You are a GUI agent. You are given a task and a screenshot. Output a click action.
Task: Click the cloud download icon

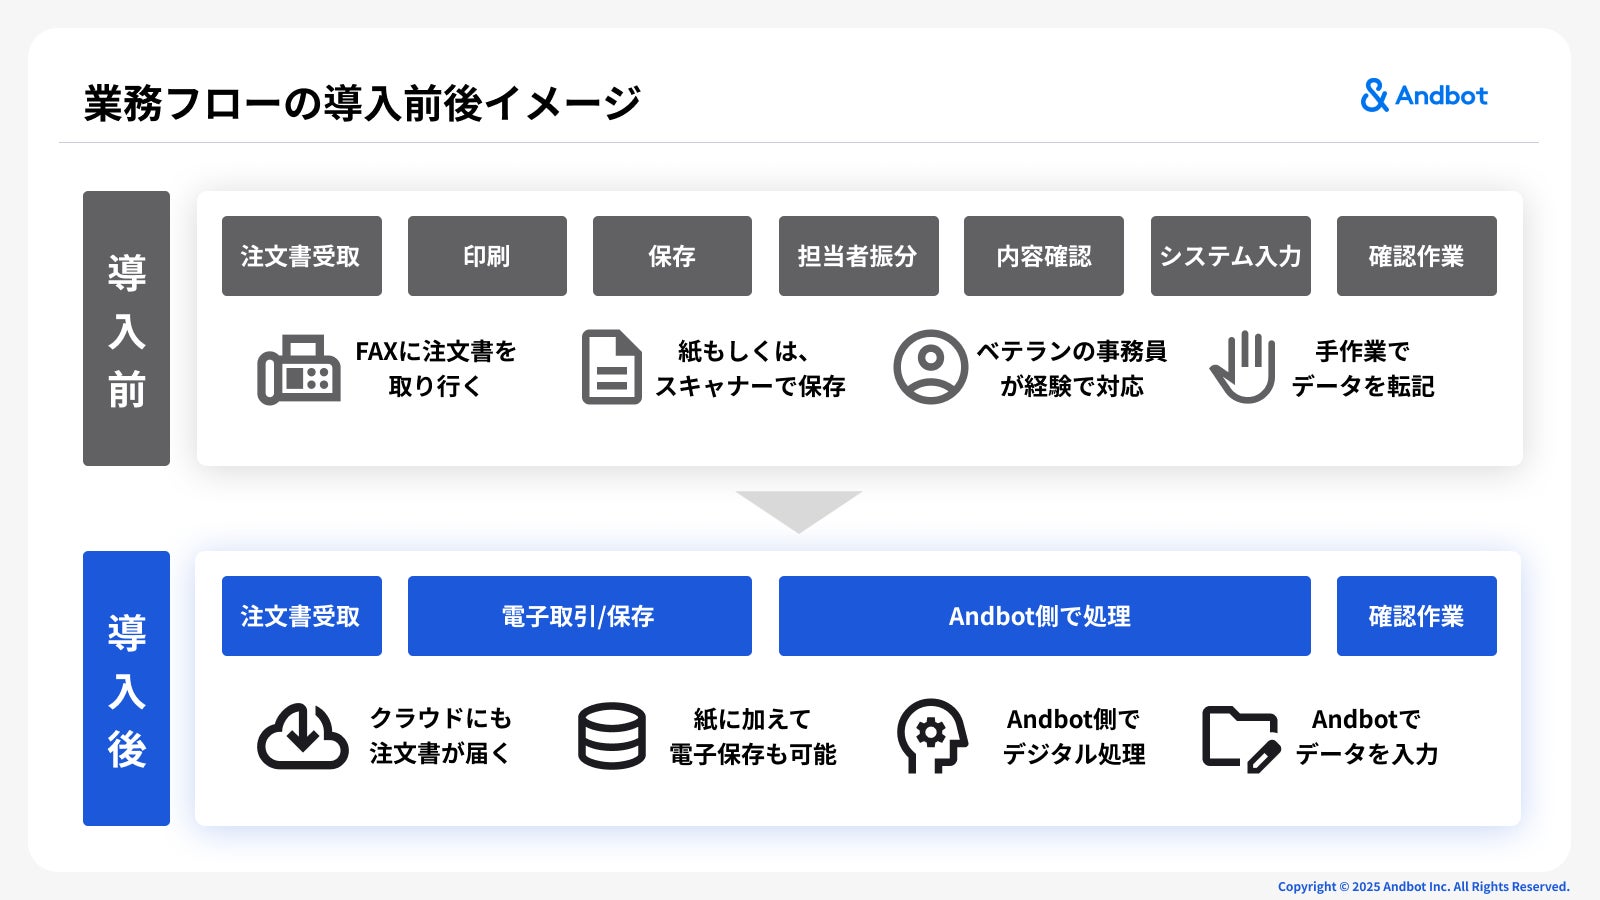coord(303,736)
